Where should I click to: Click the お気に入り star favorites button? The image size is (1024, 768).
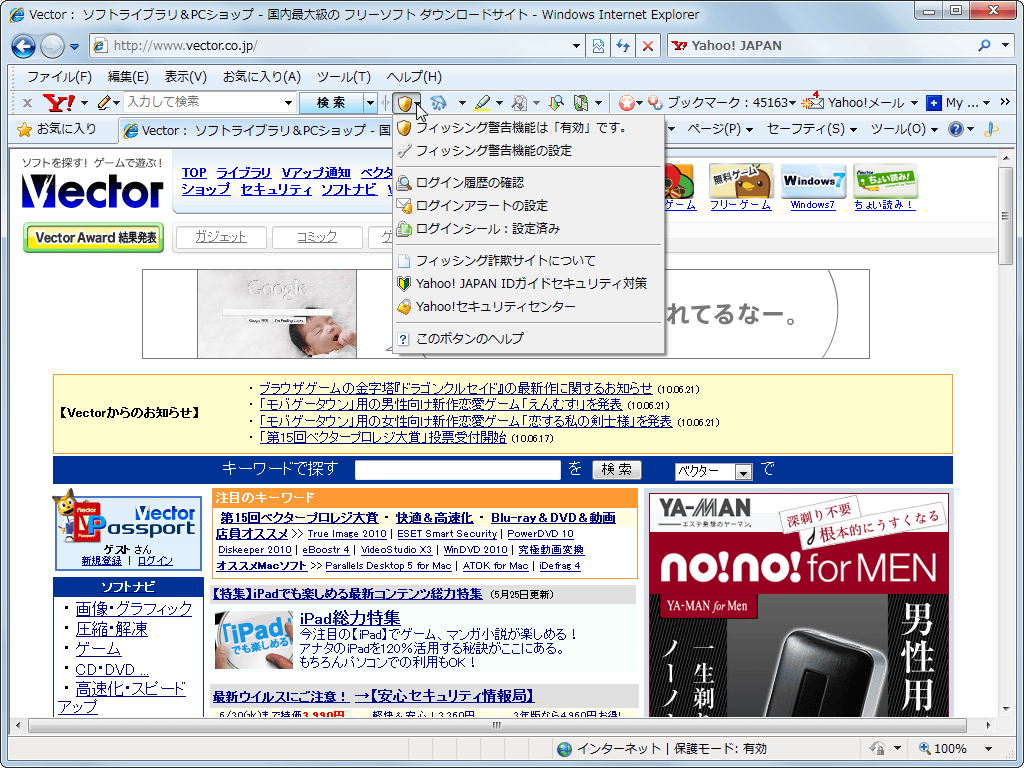(x=57, y=129)
